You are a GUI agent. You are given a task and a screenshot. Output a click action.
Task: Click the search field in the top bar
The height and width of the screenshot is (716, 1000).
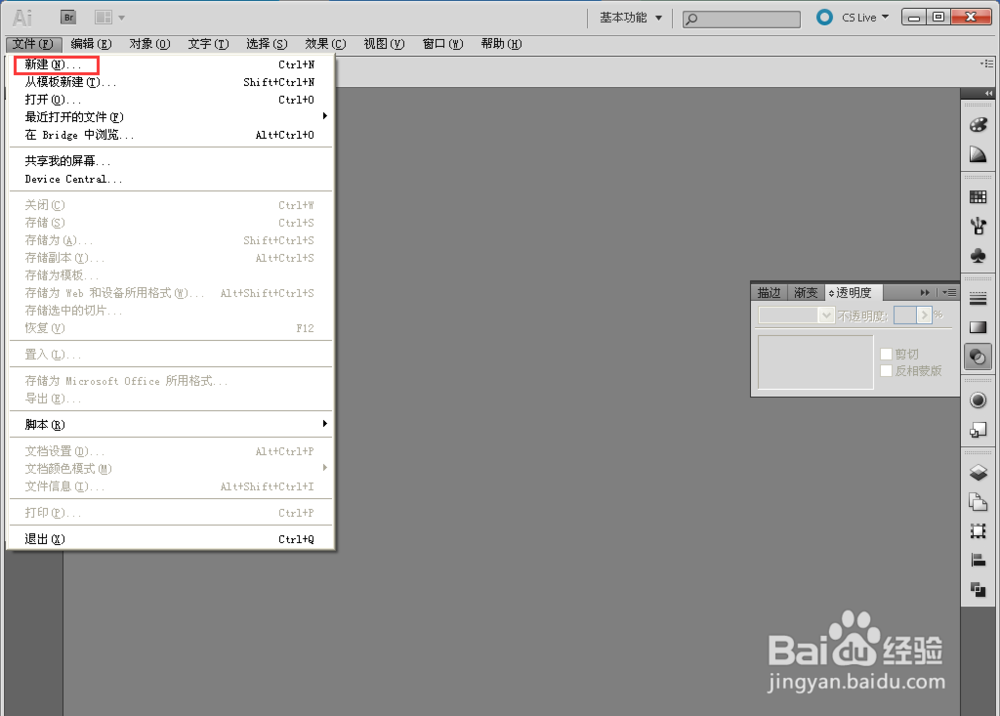pyautogui.click(x=741, y=19)
